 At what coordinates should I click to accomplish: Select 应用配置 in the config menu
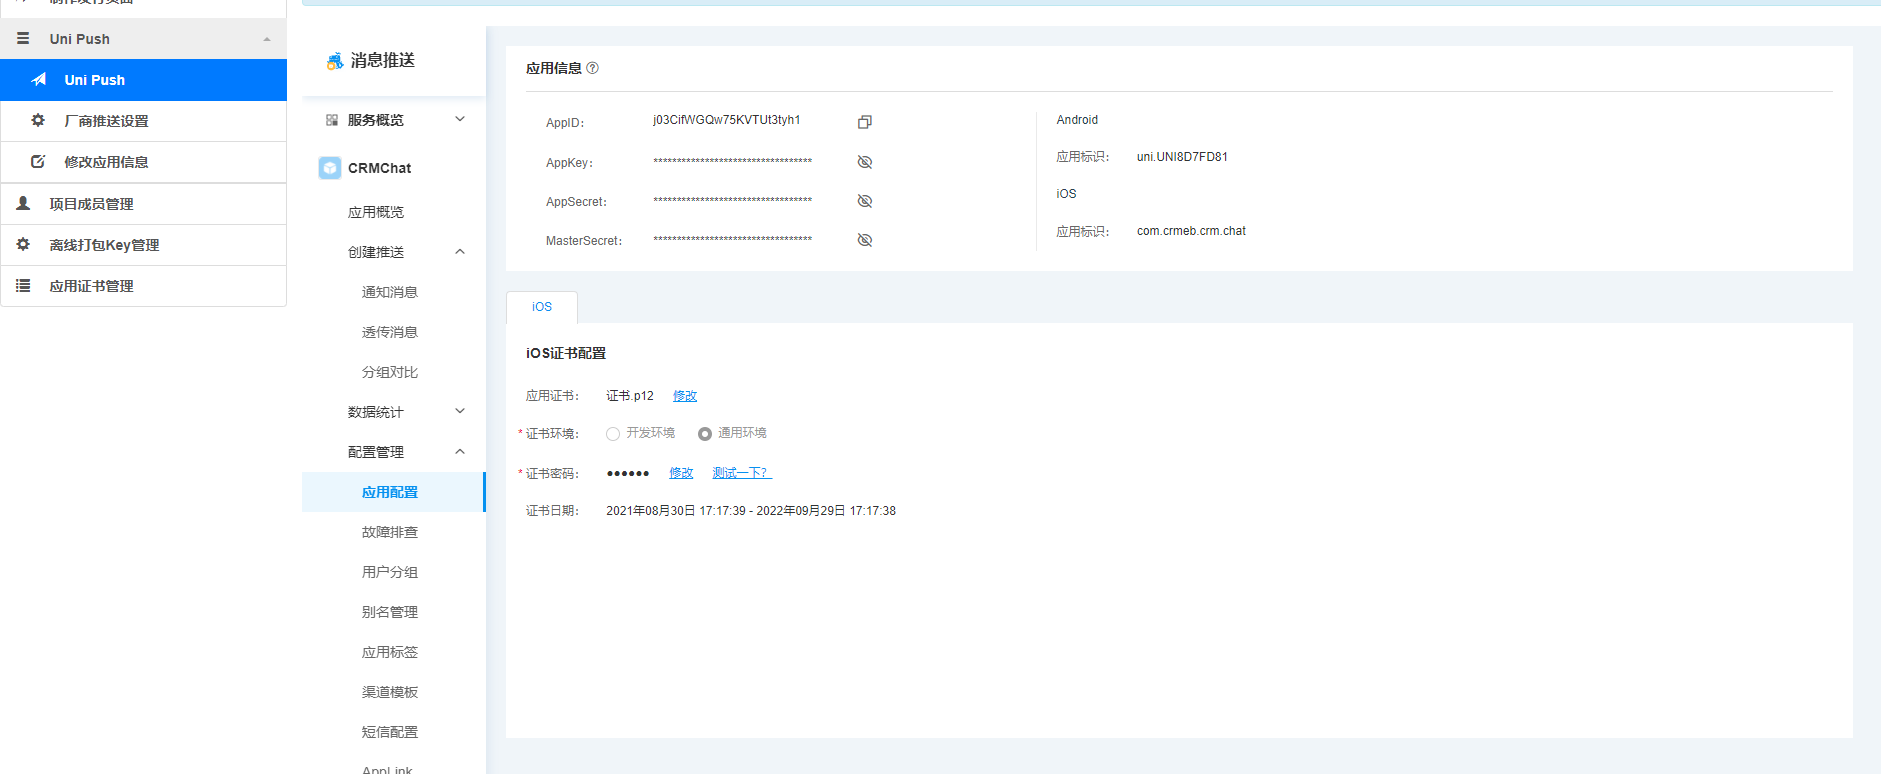click(394, 492)
